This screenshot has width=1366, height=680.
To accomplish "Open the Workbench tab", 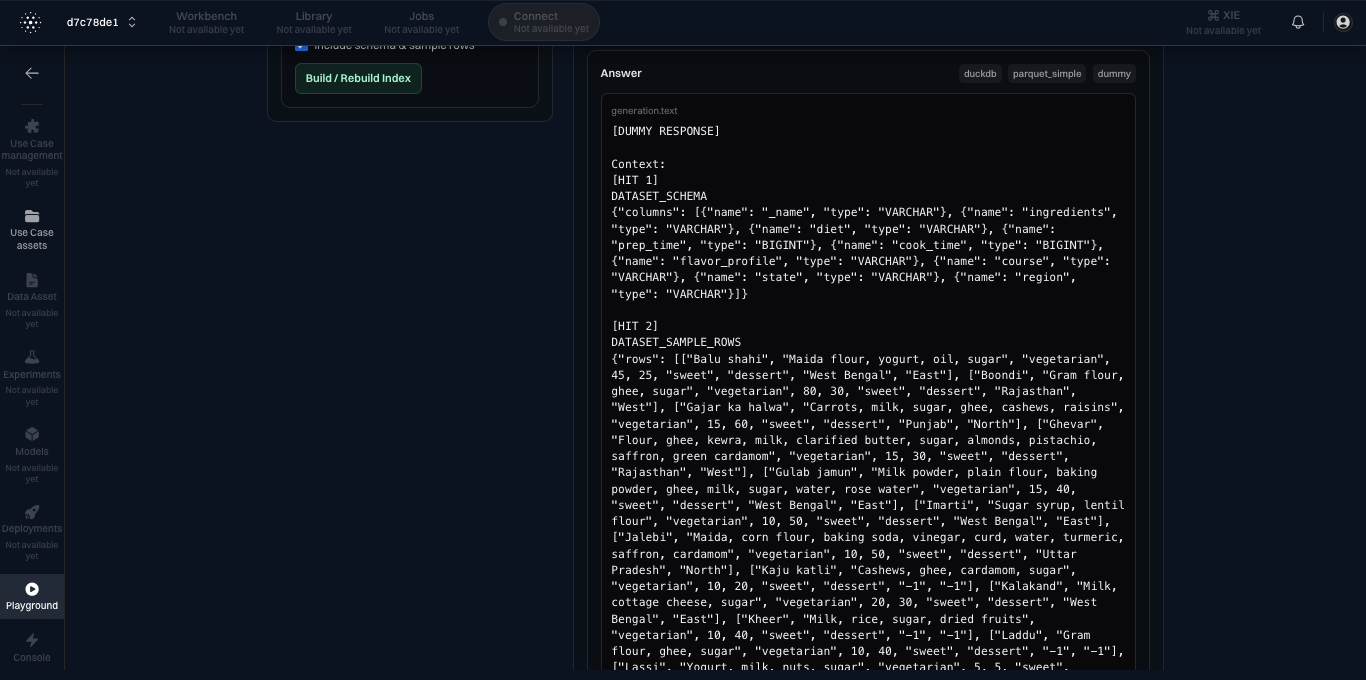I will [x=206, y=22].
